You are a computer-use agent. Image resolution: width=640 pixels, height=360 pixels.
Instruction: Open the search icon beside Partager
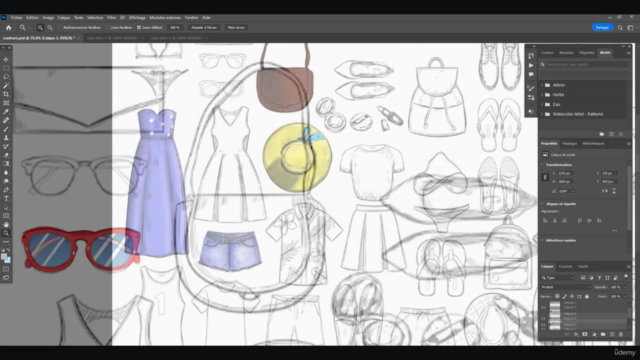click(620, 27)
